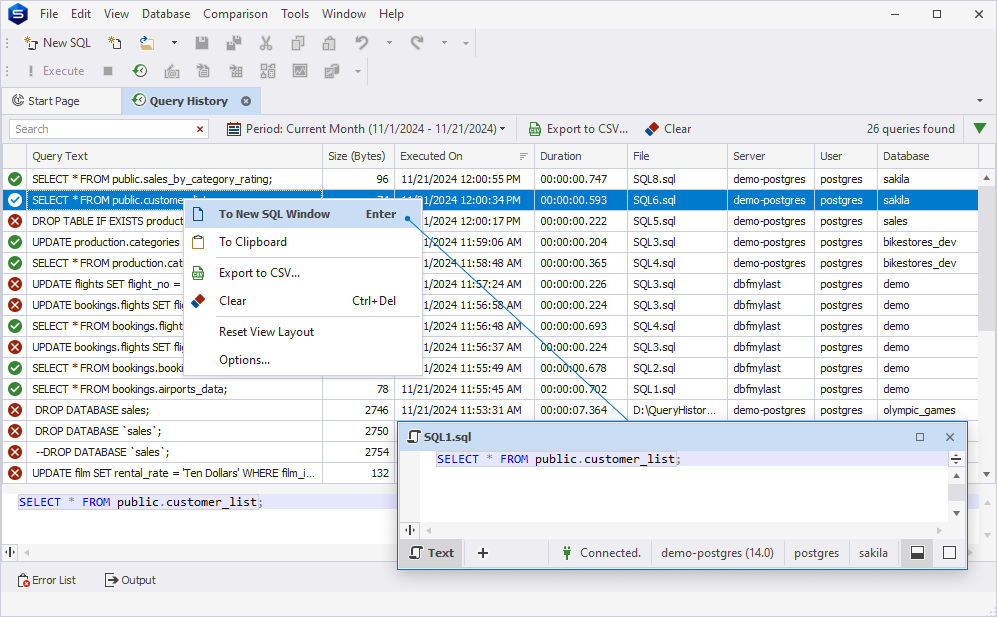Maximize the SQL1.sql window
This screenshot has height=617, width=997.
coord(919,437)
